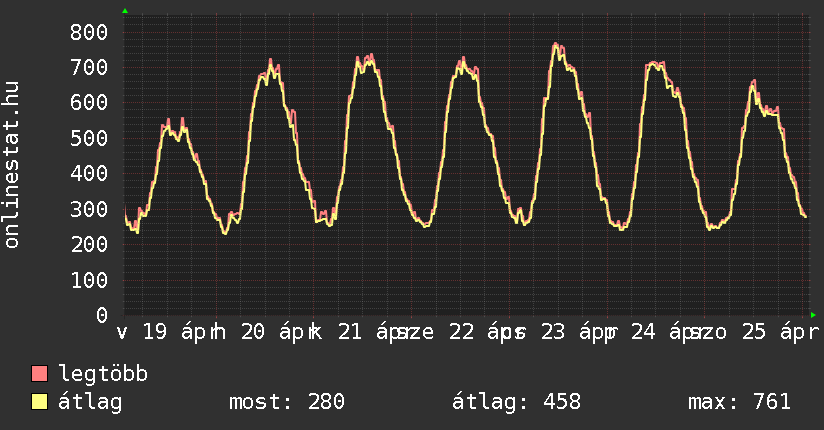Click the green arrow atop the y-axis
The height and width of the screenshot is (430, 824).
click(x=125, y=11)
